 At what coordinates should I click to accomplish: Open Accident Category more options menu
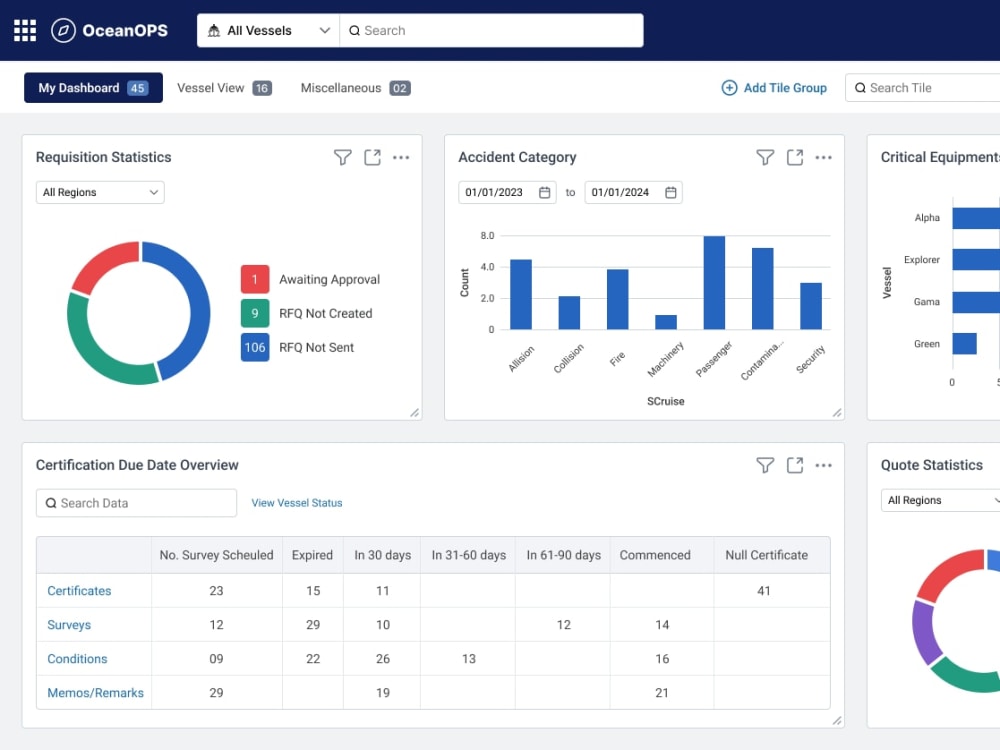point(823,158)
